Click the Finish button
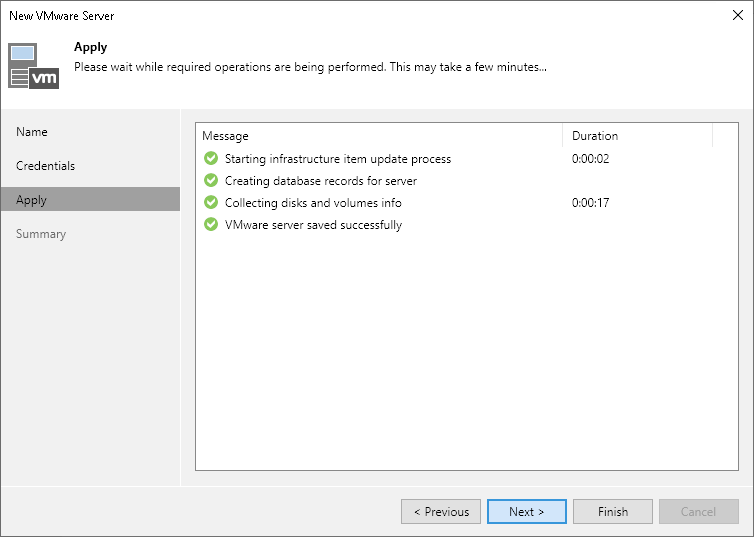The width and height of the screenshot is (754, 537). (613, 512)
